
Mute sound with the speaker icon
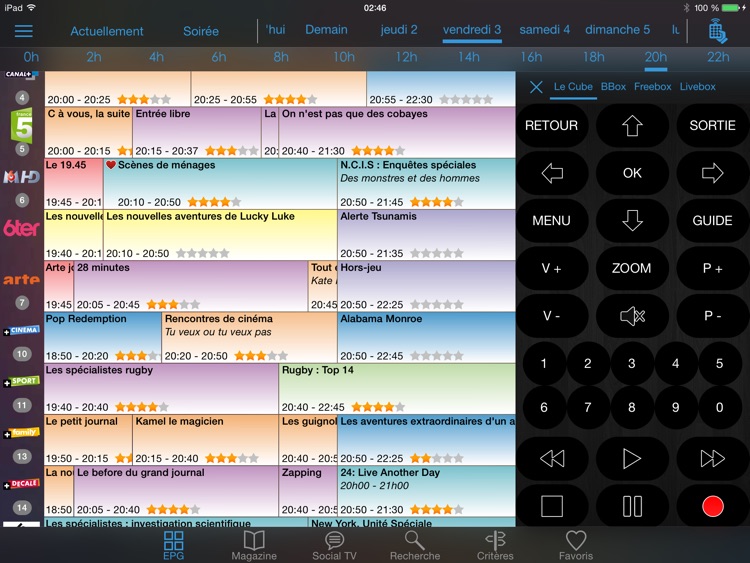coord(632,316)
